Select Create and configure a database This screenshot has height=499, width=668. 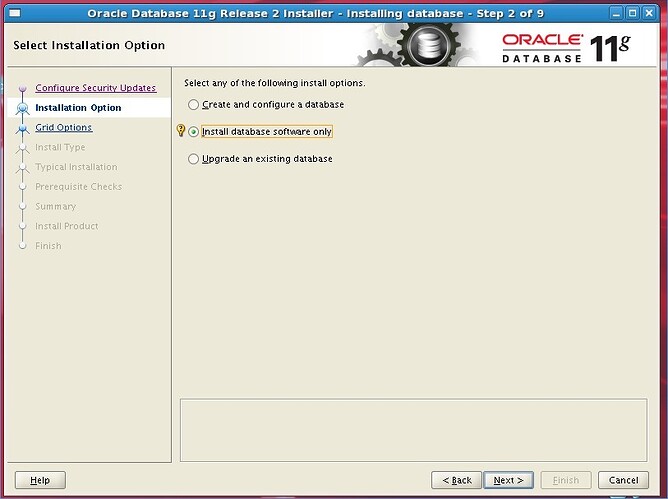(x=194, y=105)
